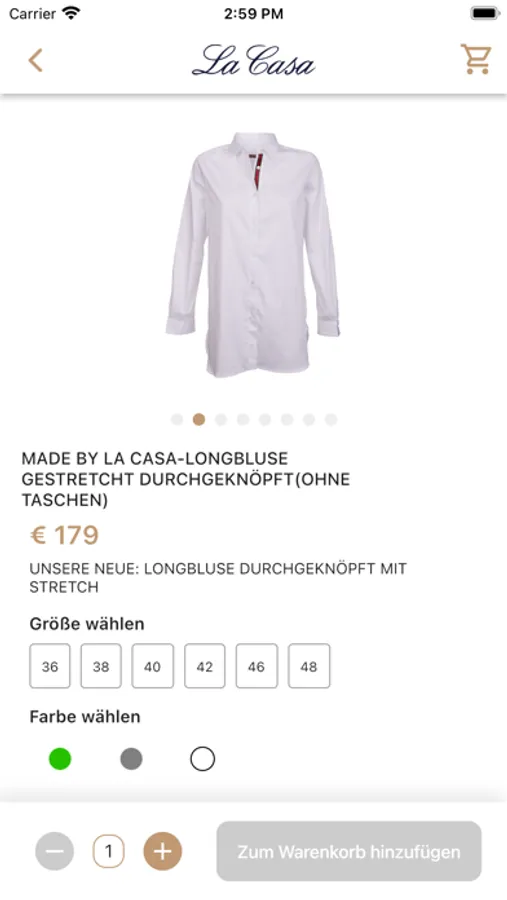Image resolution: width=507 pixels, height=900 pixels.
Task: Click the quantity input field
Action: (109, 851)
